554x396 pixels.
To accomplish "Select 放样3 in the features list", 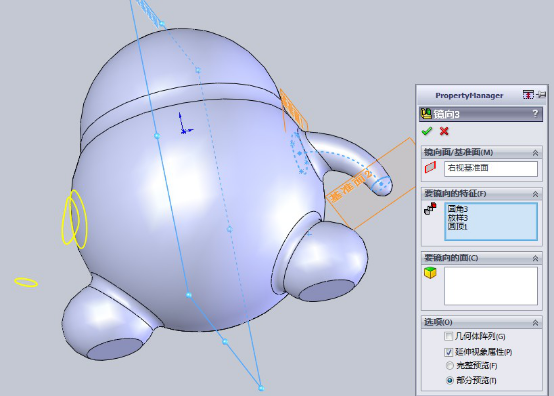I will point(458,218).
